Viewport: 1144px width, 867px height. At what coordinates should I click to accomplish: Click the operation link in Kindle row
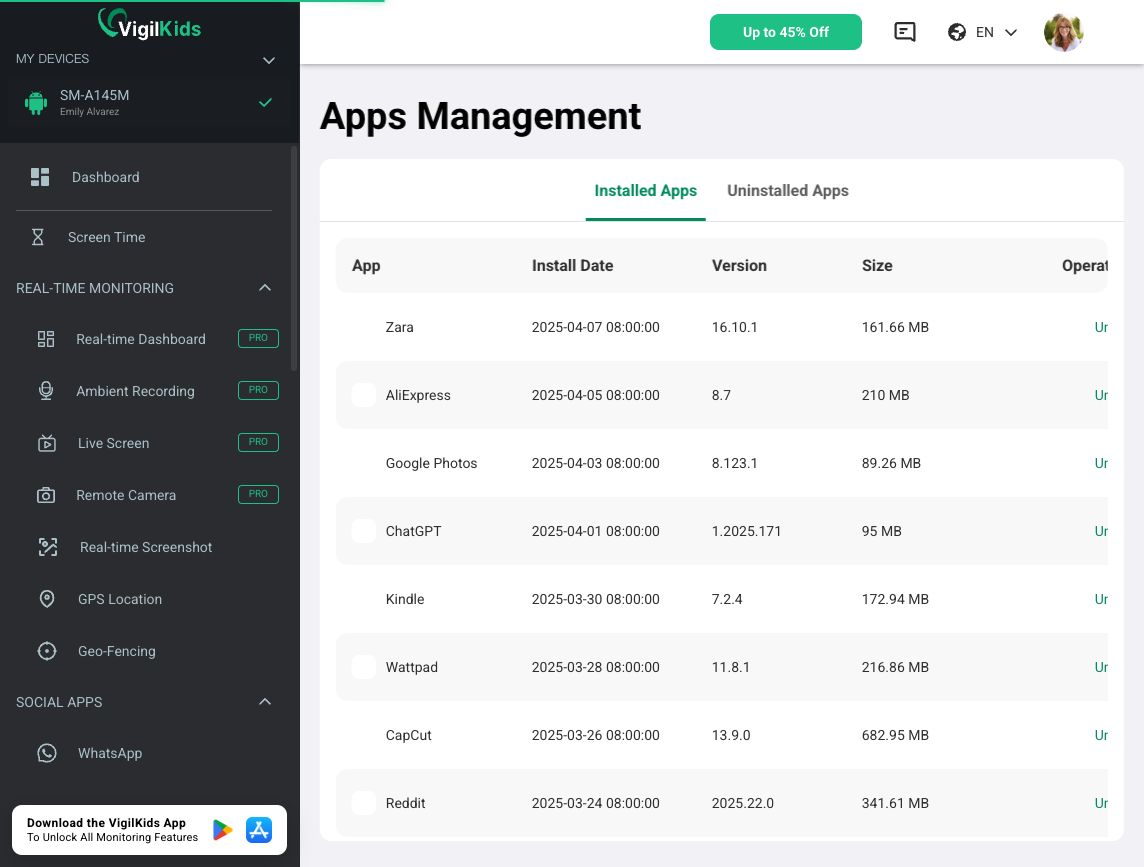[x=1101, y=599]
